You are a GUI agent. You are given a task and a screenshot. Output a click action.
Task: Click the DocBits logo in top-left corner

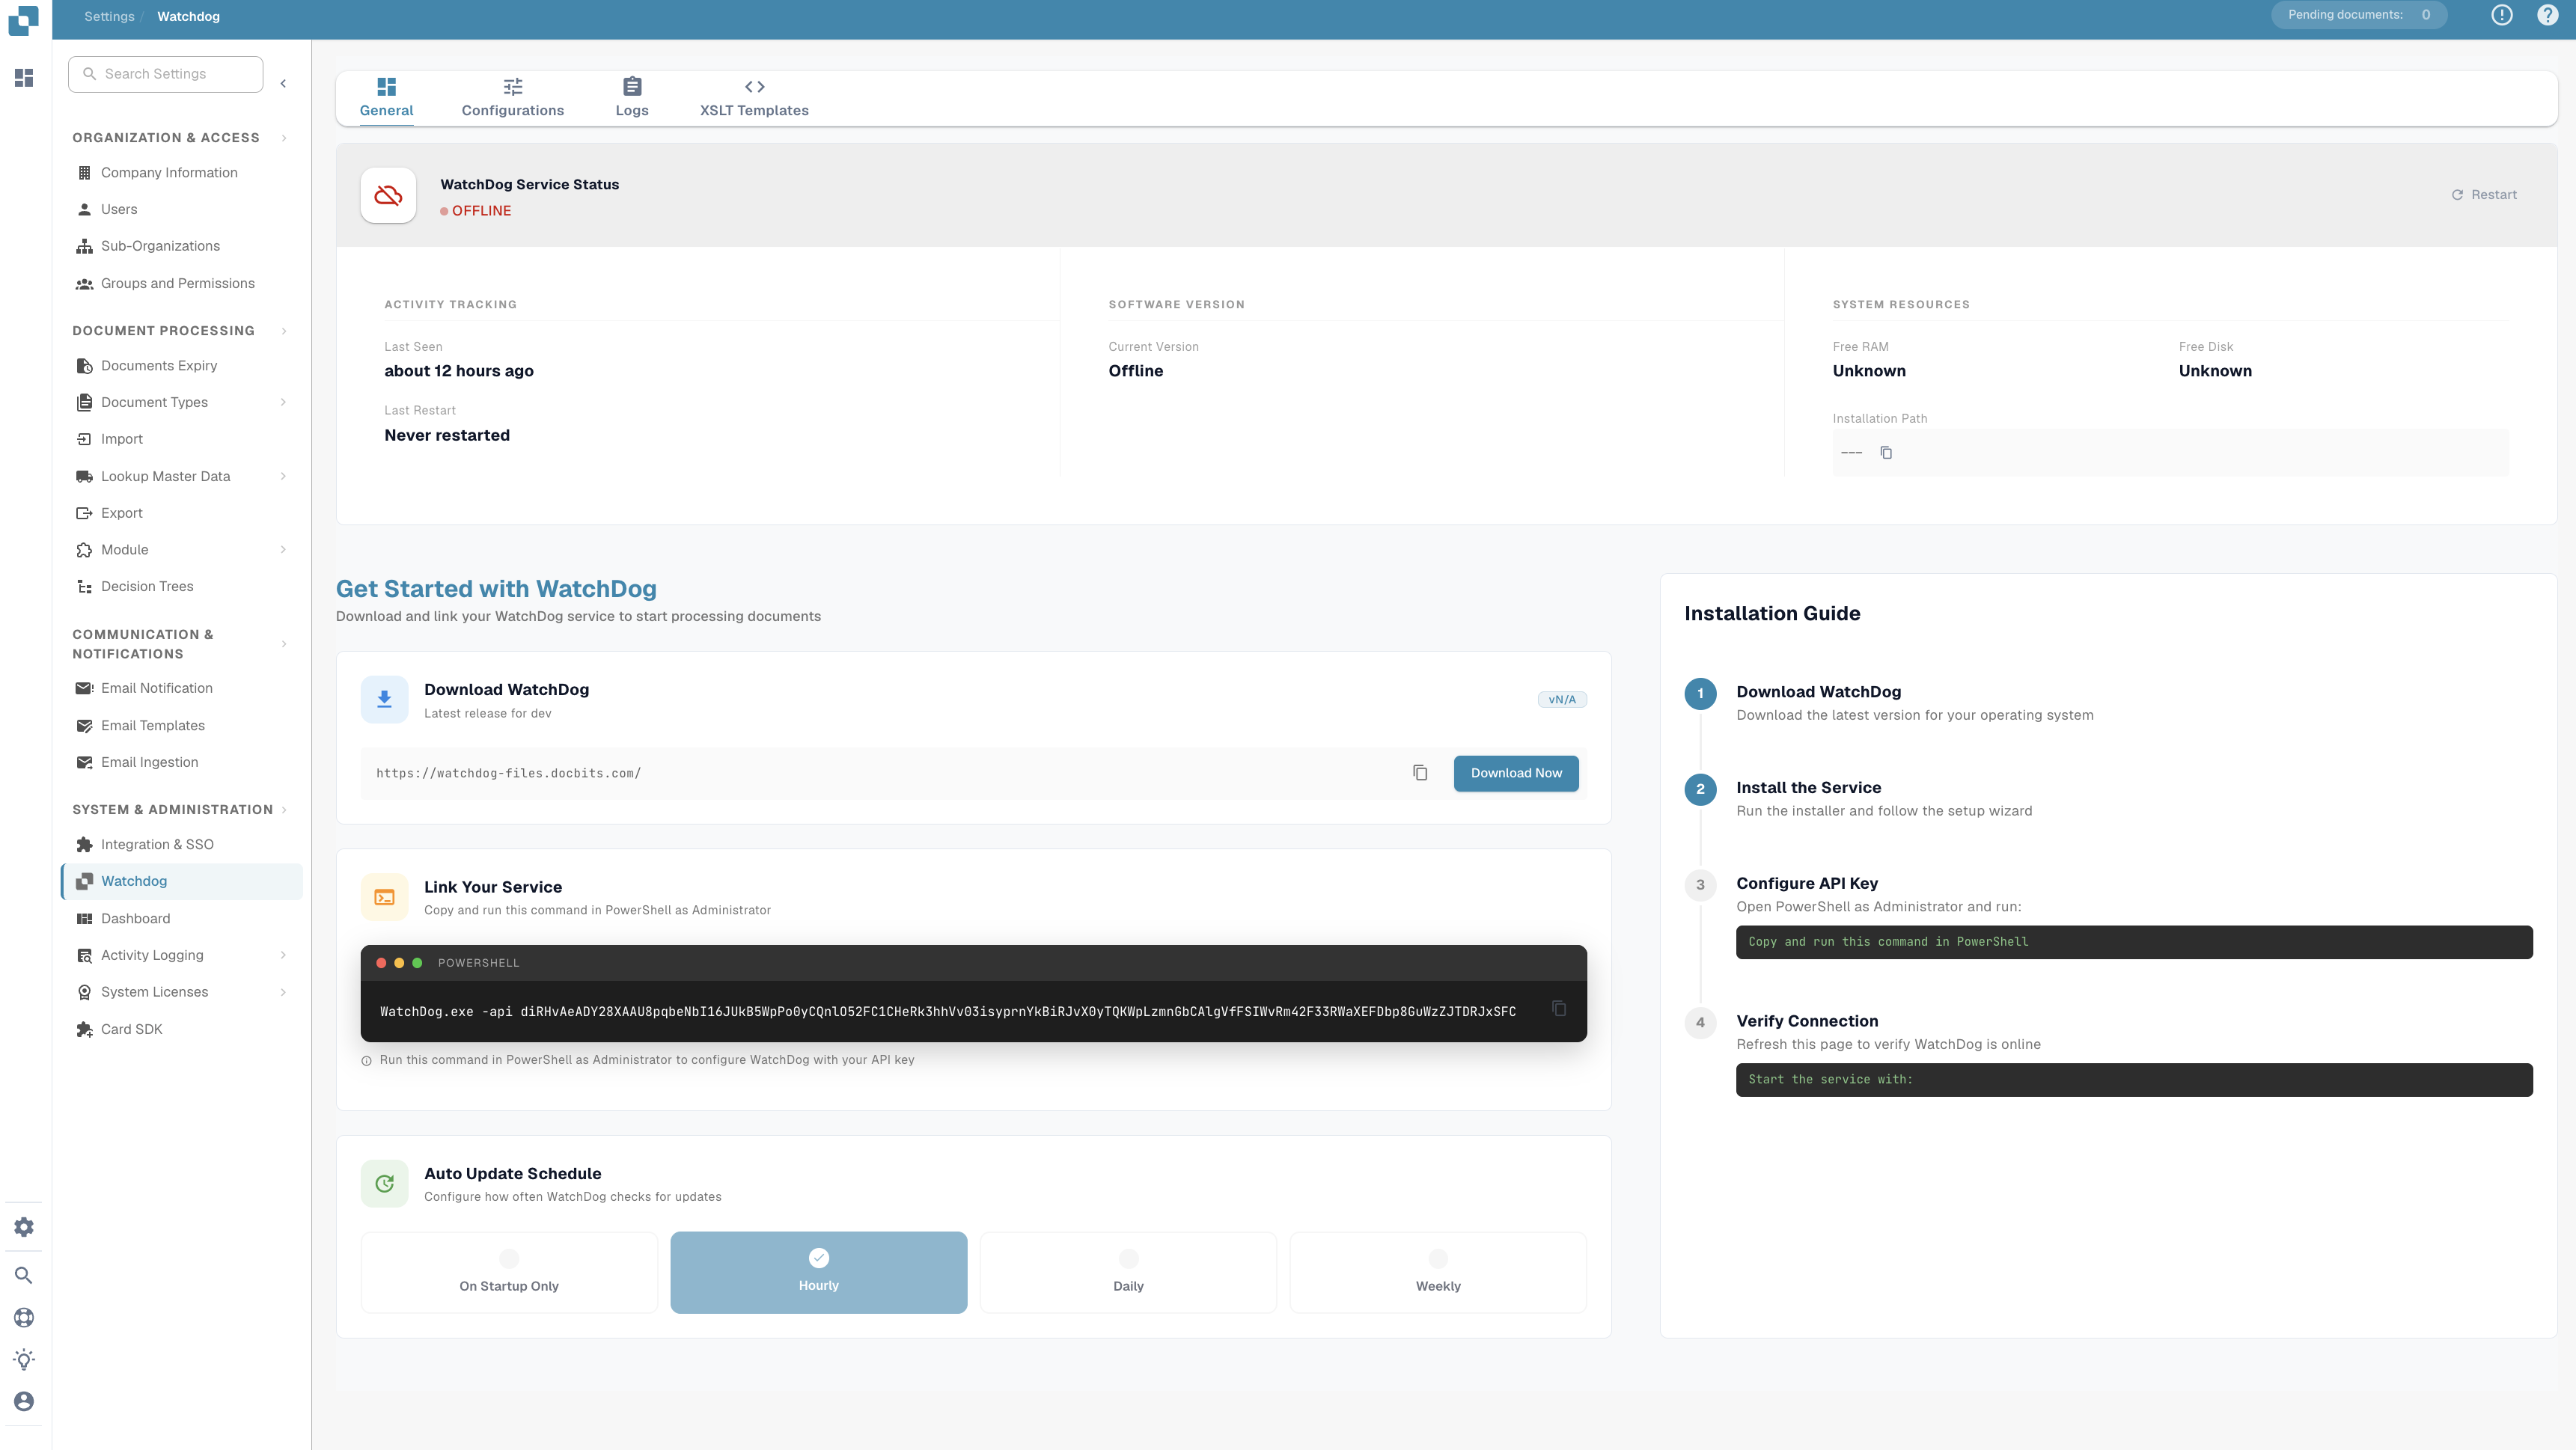pyautogui.click(x=23, y=20)
